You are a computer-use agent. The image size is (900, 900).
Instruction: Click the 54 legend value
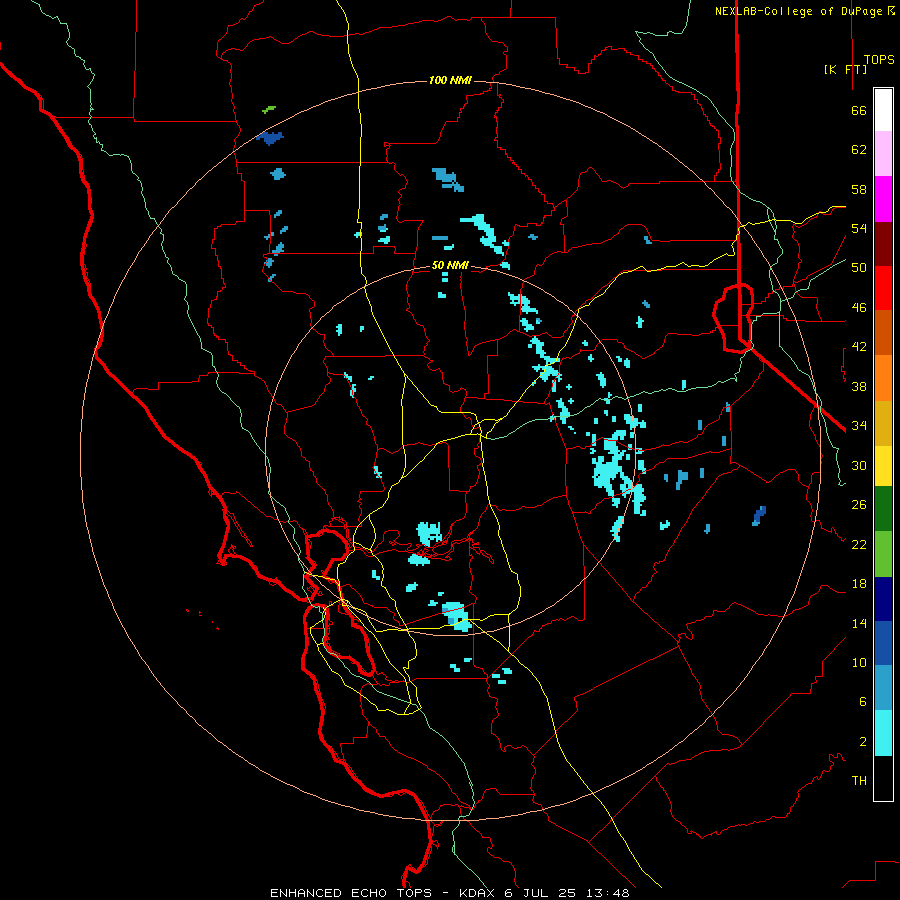coord(859,228)
